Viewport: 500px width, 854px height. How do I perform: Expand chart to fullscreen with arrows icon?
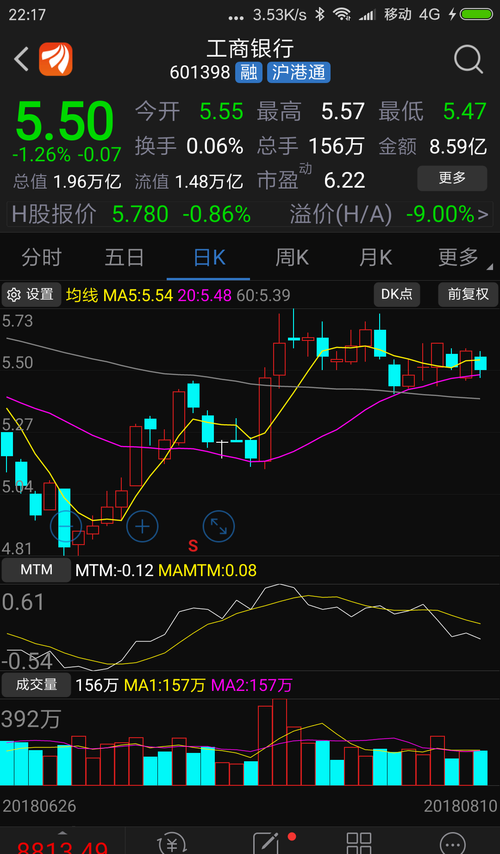[x=218, y=526]
